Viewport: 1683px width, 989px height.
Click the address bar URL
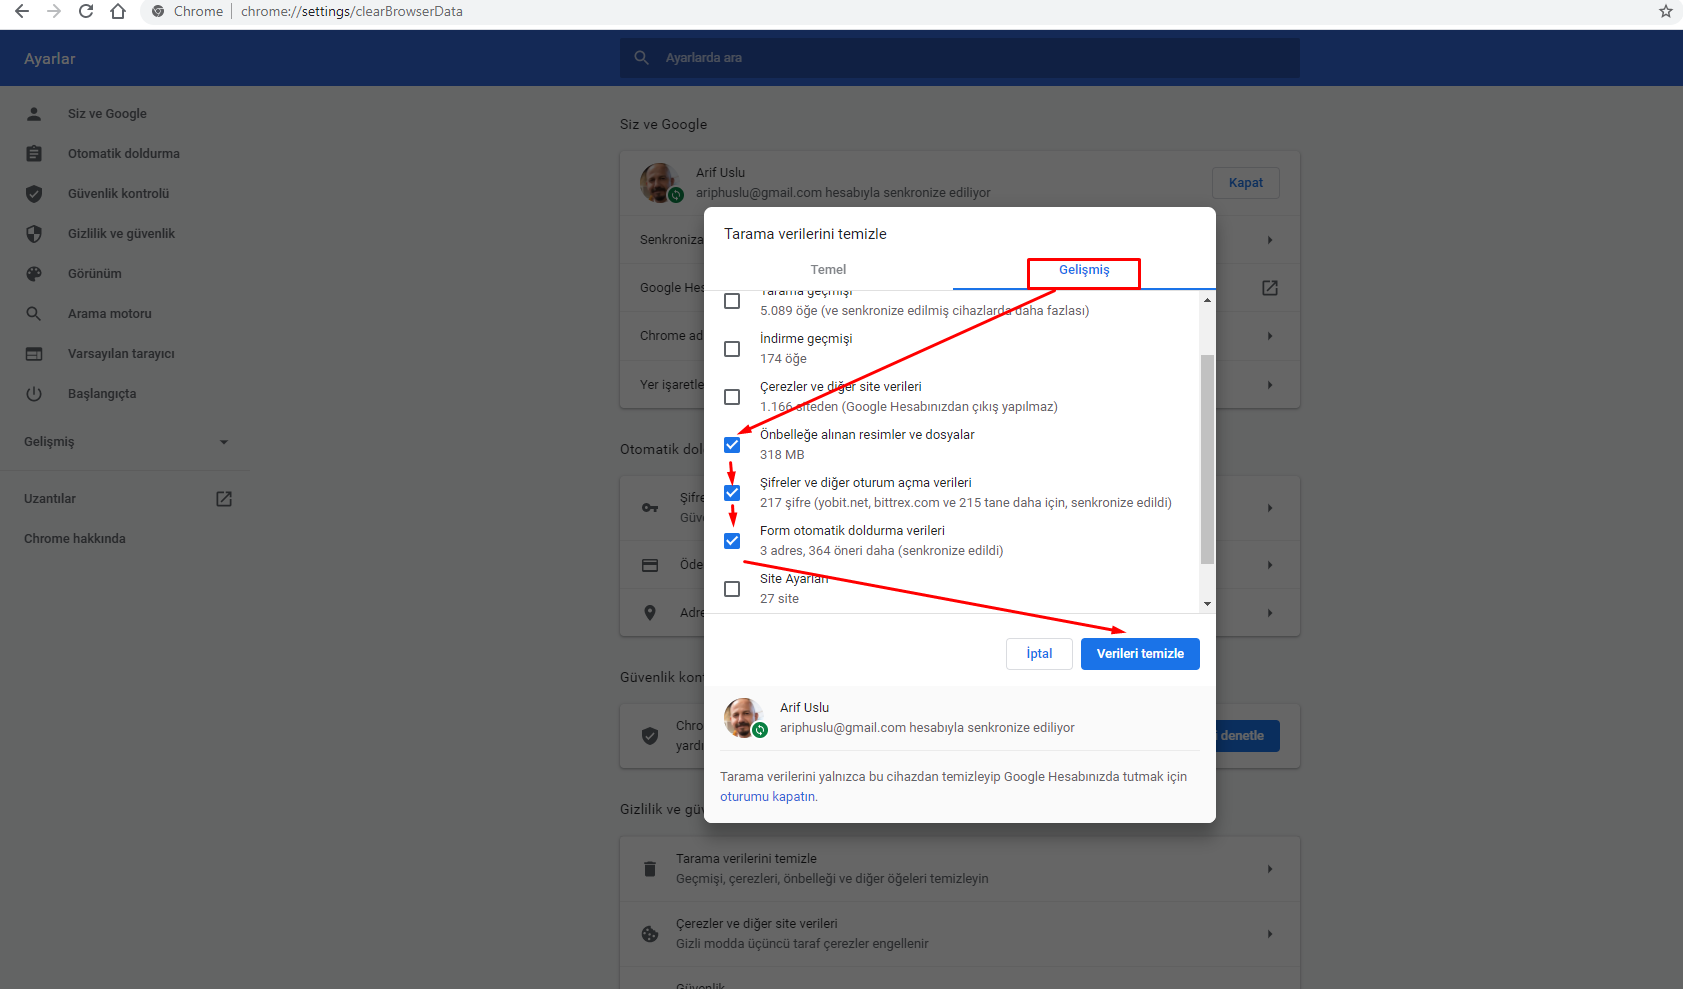(x=352, y=11)
